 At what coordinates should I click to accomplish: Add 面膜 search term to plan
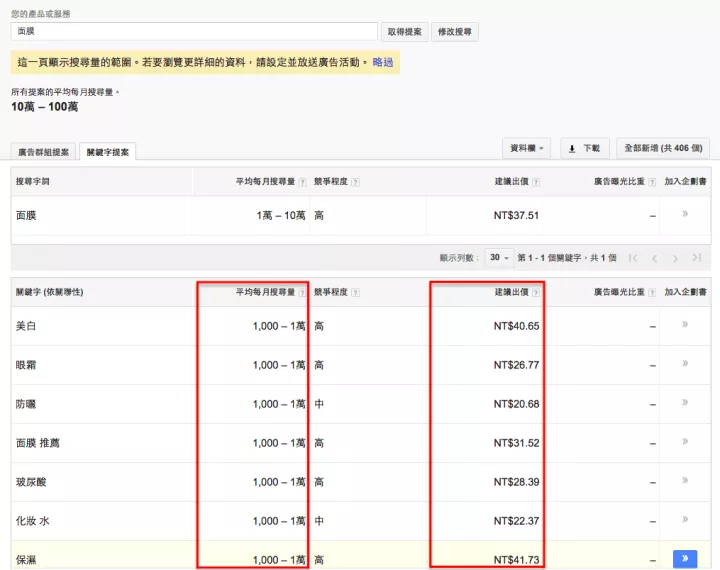pos(685,214)
